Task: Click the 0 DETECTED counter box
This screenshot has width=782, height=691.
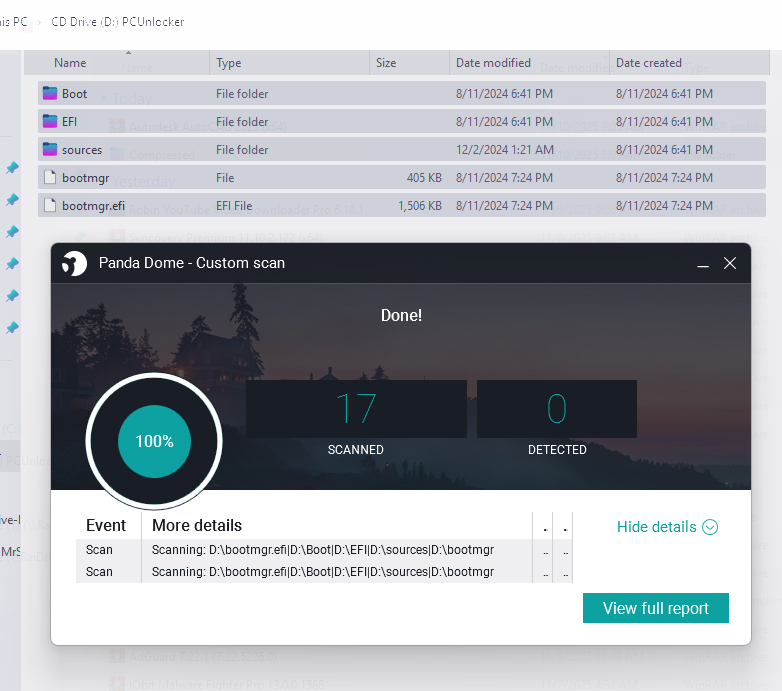Action: (x=557, y=409)
